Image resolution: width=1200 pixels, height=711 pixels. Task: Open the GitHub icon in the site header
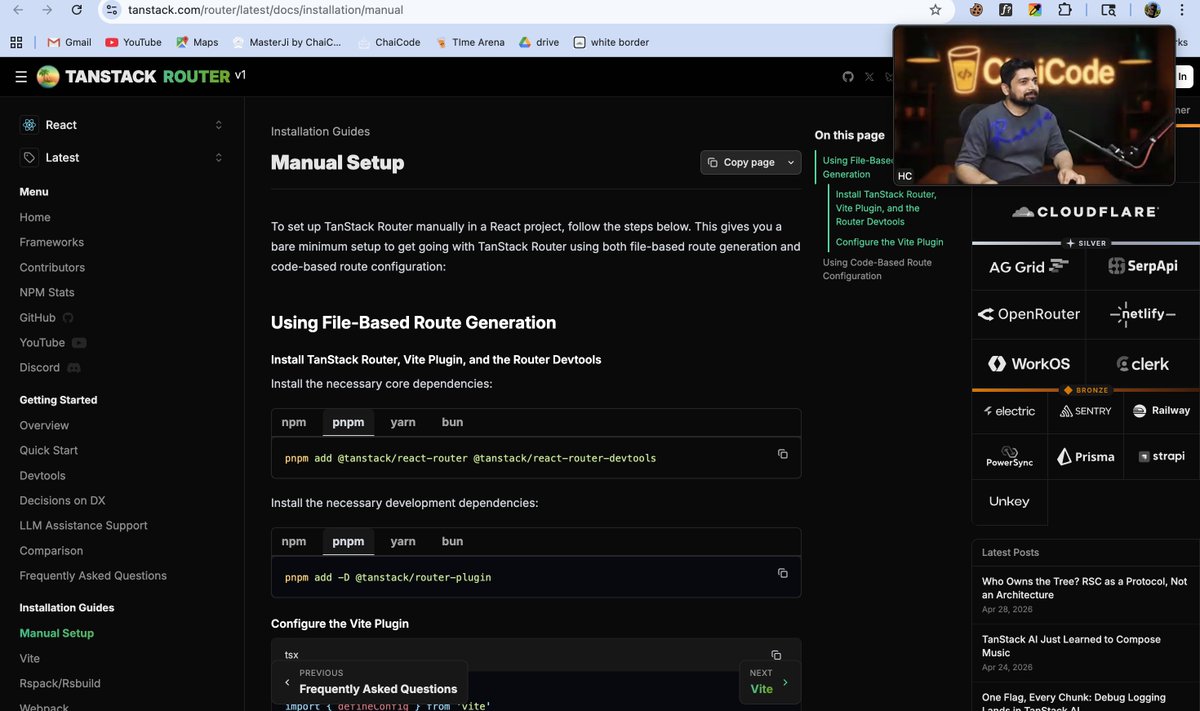(x=848, y=77)
